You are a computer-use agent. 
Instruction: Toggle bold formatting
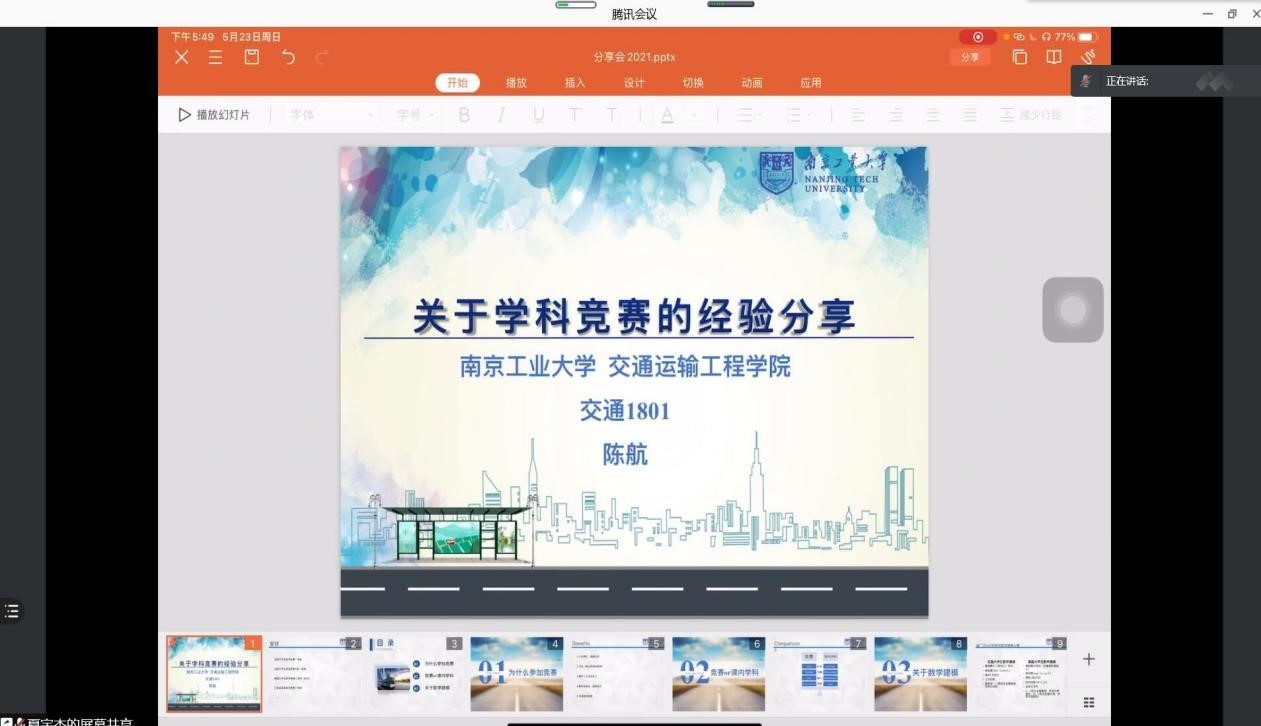point(464,115)
